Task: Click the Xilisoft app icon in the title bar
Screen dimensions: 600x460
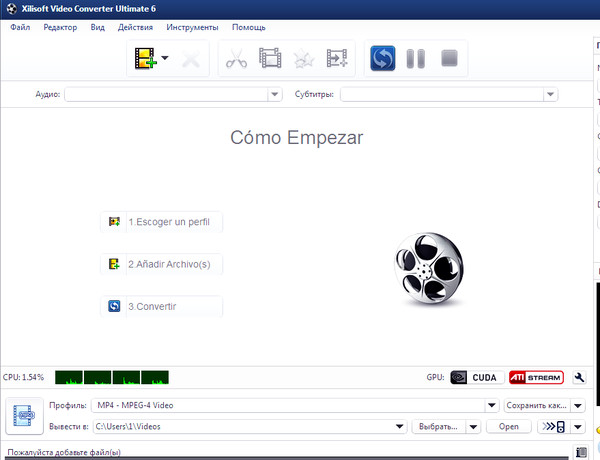Action: (x=11, y=9)
